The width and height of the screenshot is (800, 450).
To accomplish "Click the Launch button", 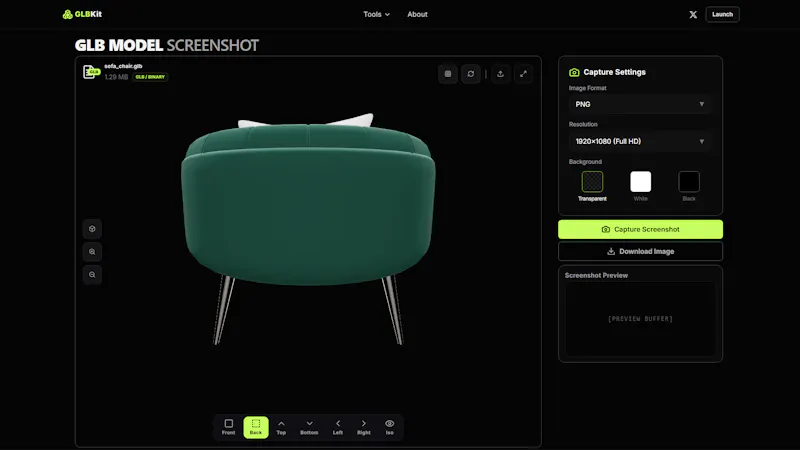I will [722, 14].
